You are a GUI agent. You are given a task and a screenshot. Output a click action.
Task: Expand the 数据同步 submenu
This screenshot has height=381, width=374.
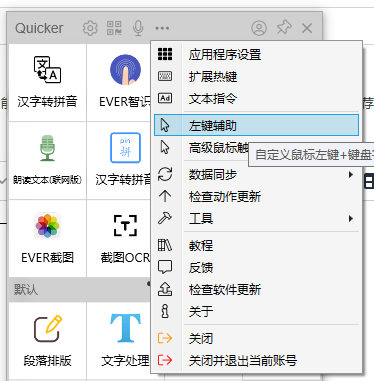(x=256, y=174)
